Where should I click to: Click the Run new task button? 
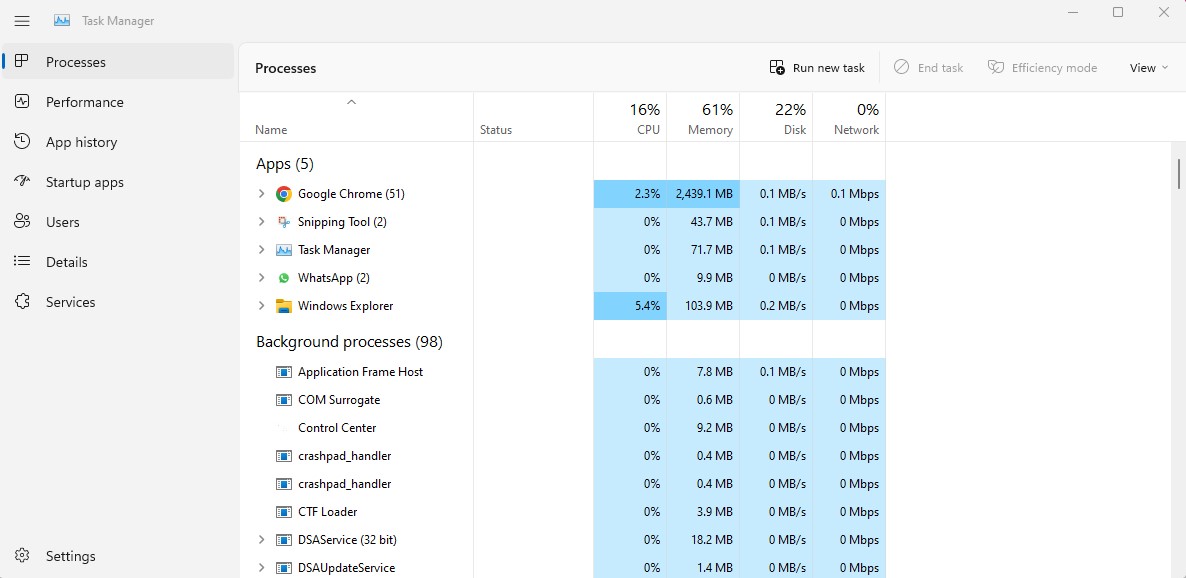pyautogui.click(x=817, y=67)
